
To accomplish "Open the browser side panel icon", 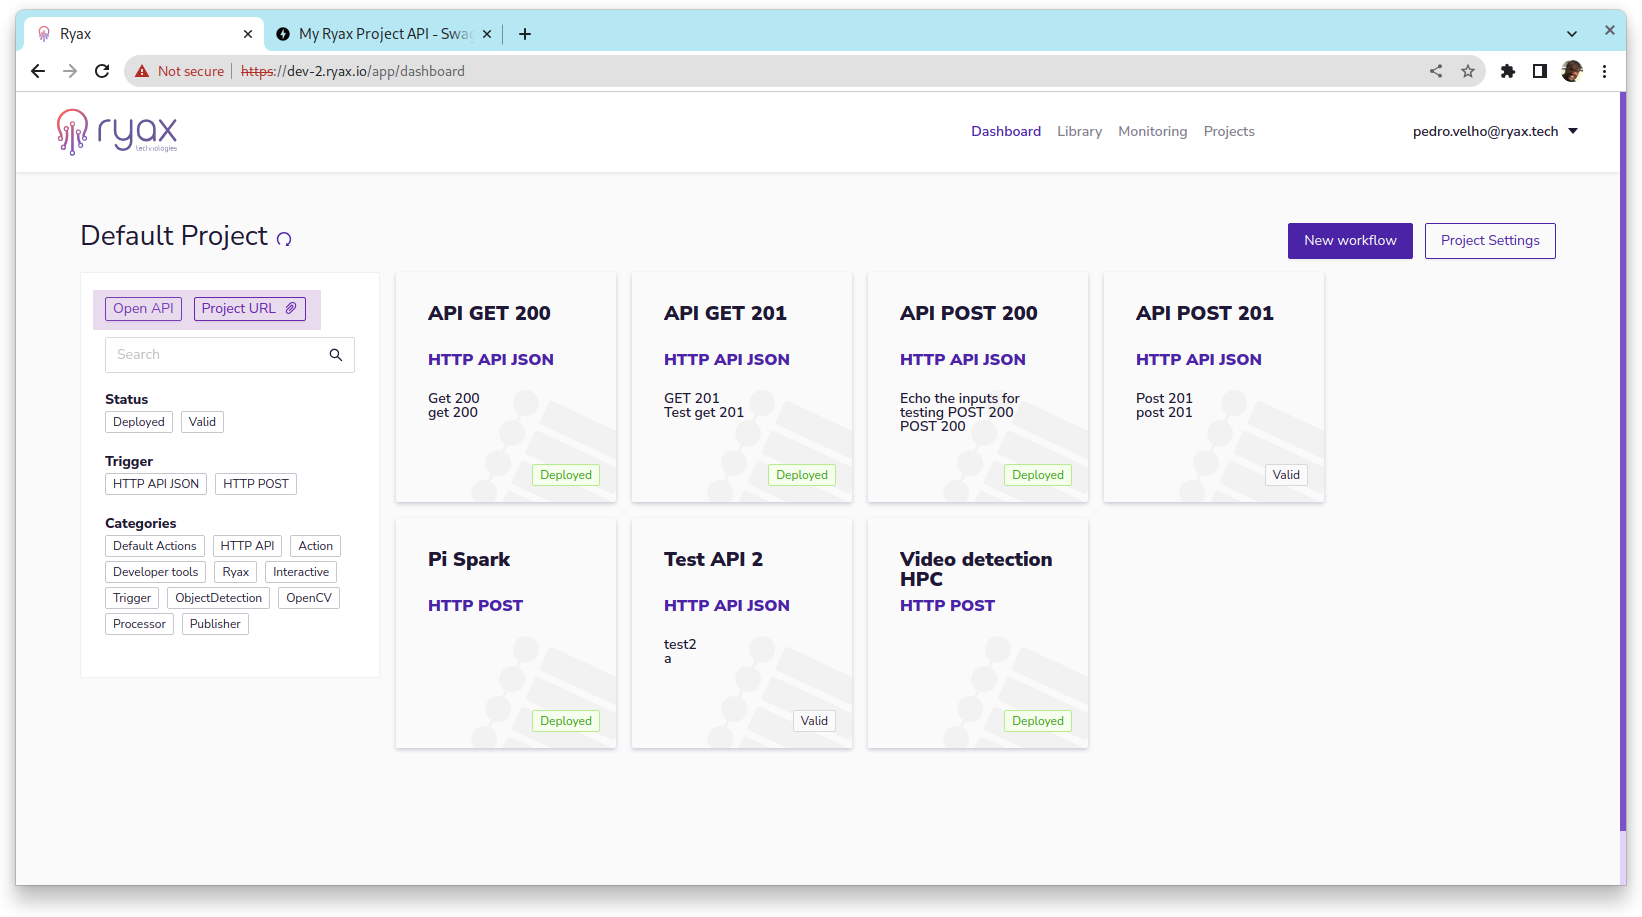I will pos(1540,71).
